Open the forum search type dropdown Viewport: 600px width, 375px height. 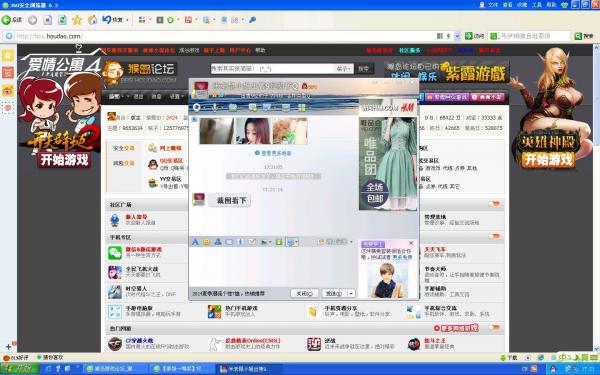[x=344, y=68]
